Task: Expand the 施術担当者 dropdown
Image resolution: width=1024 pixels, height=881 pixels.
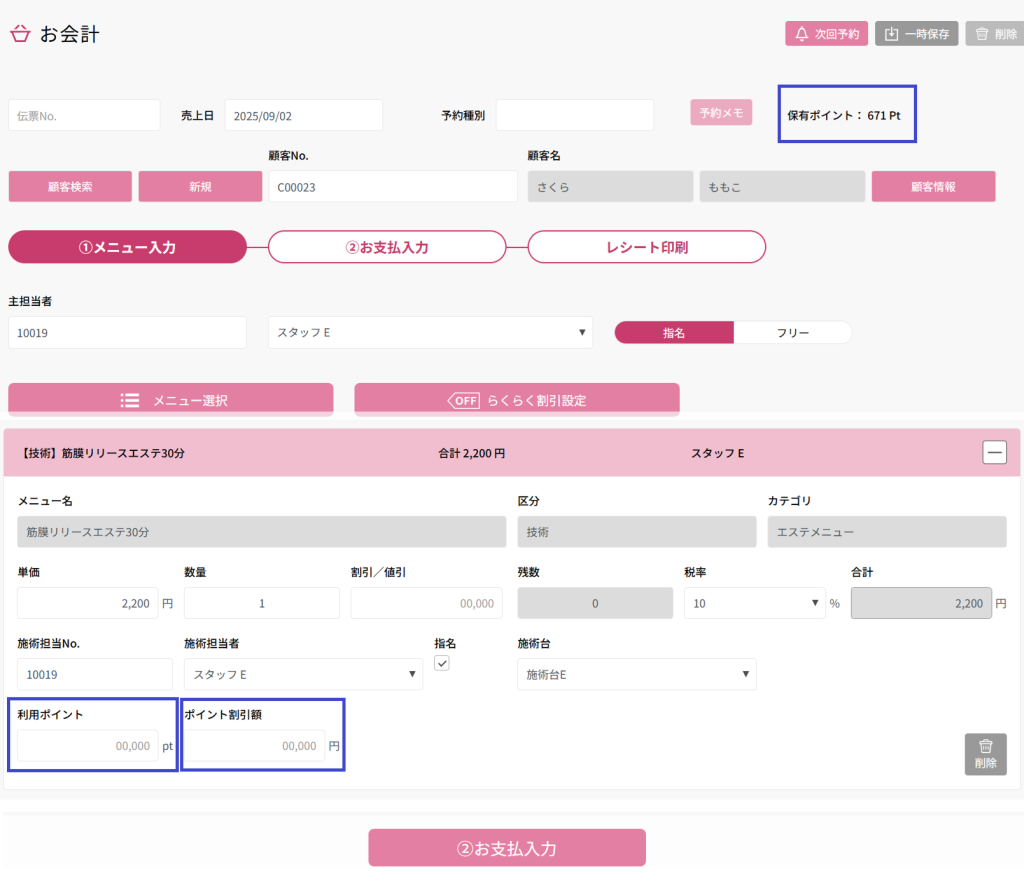Action: (303, 674)
